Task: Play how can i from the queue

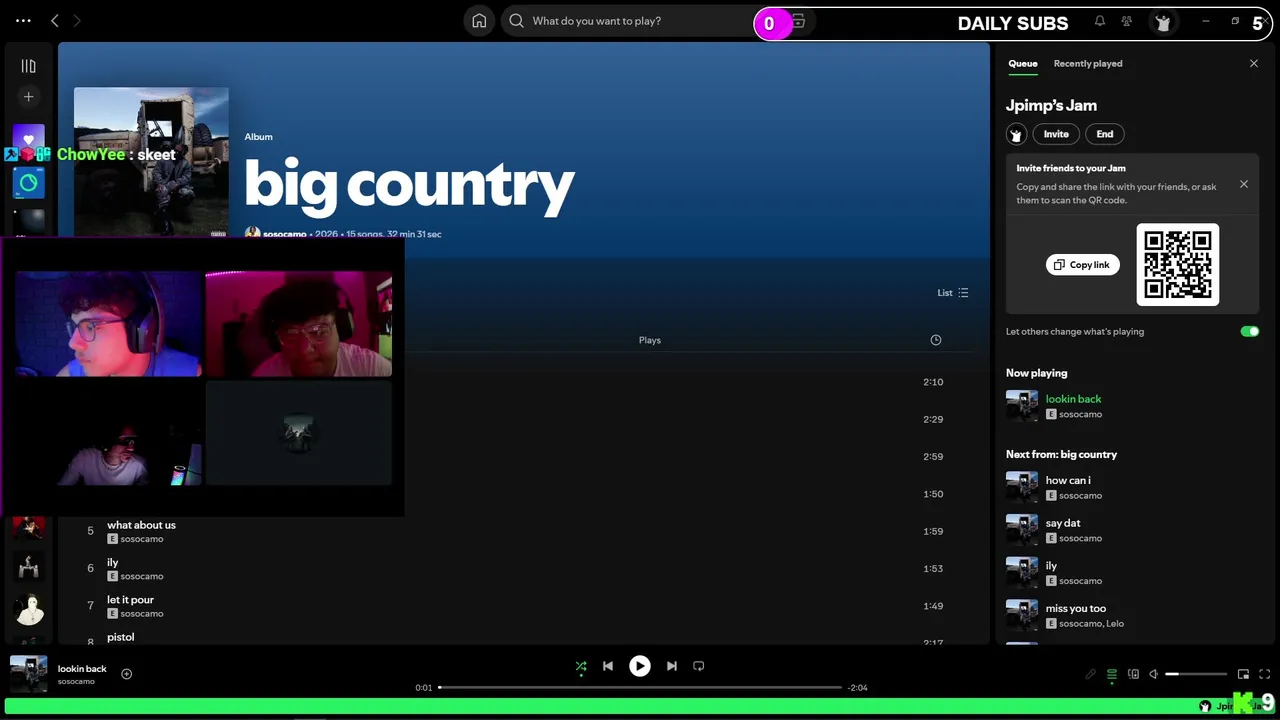Action: coord(1068,481)
